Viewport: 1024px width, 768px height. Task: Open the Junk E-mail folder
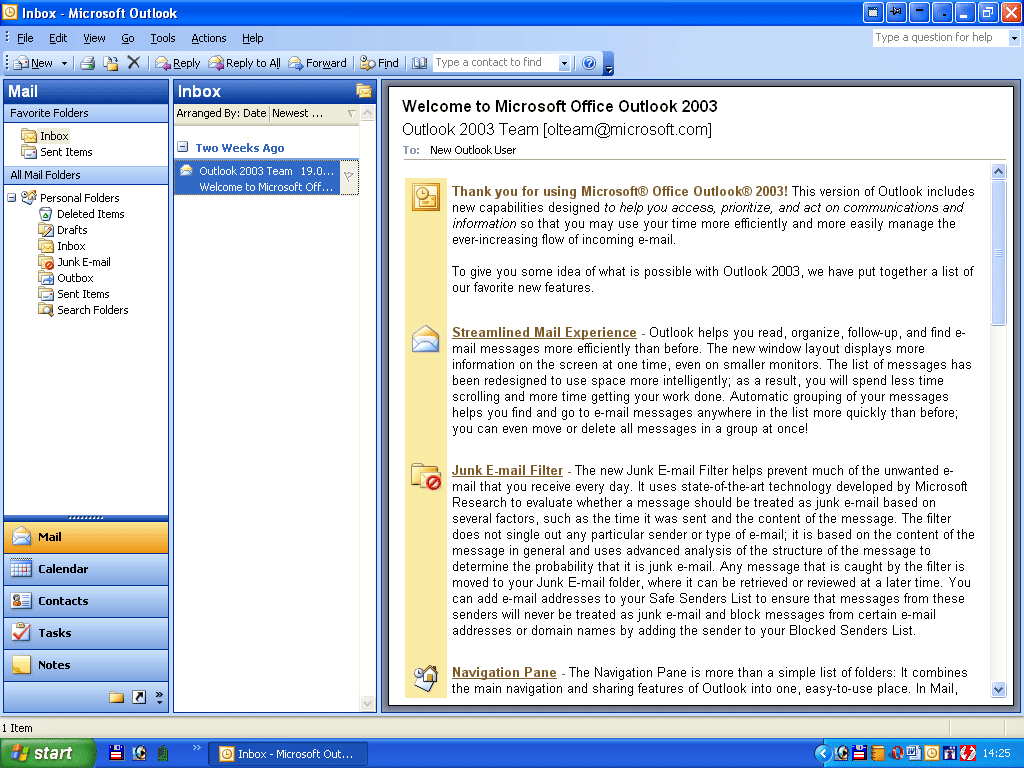click(x=75, y=262)
